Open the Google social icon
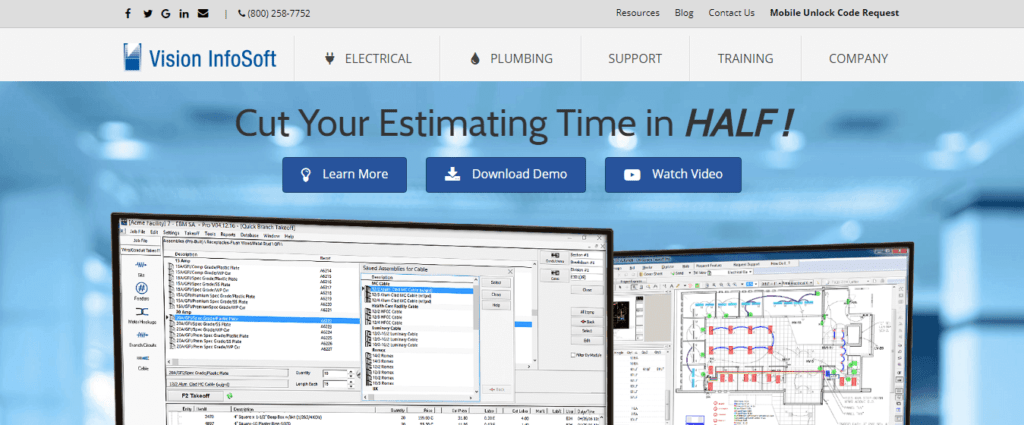This screenshot has width=1024, height=425. tap(166, 13)
